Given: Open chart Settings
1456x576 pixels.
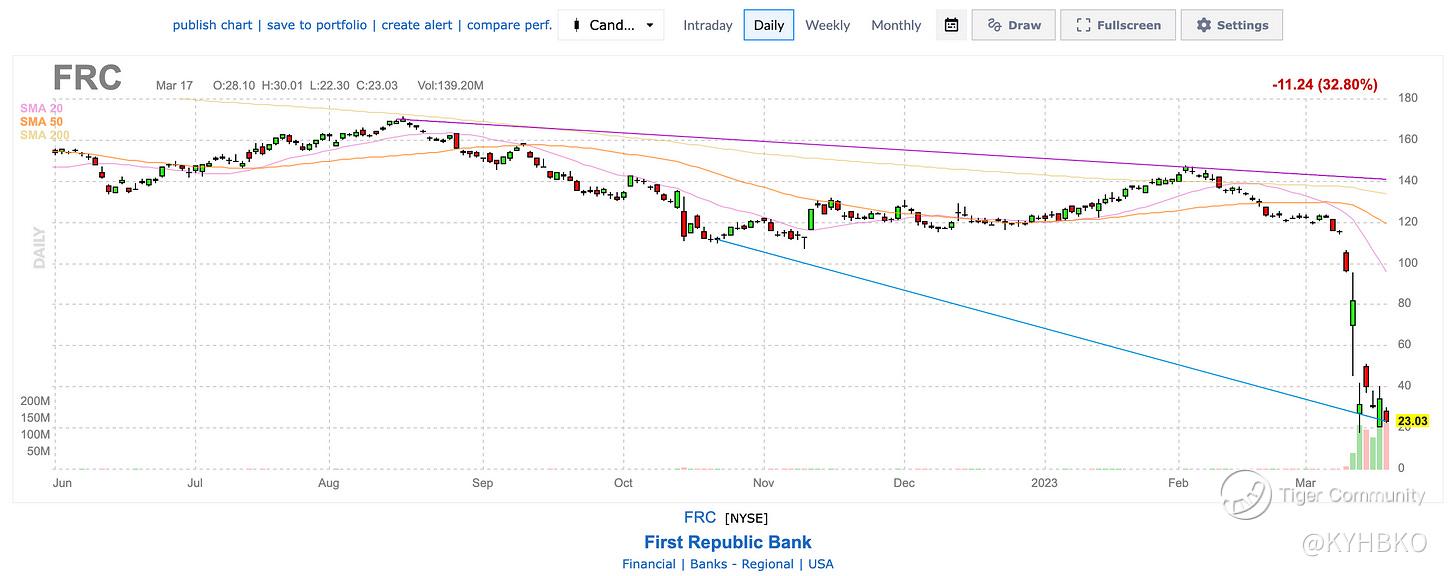Looking at the screenshot, I should click(x=1232, y=25).
